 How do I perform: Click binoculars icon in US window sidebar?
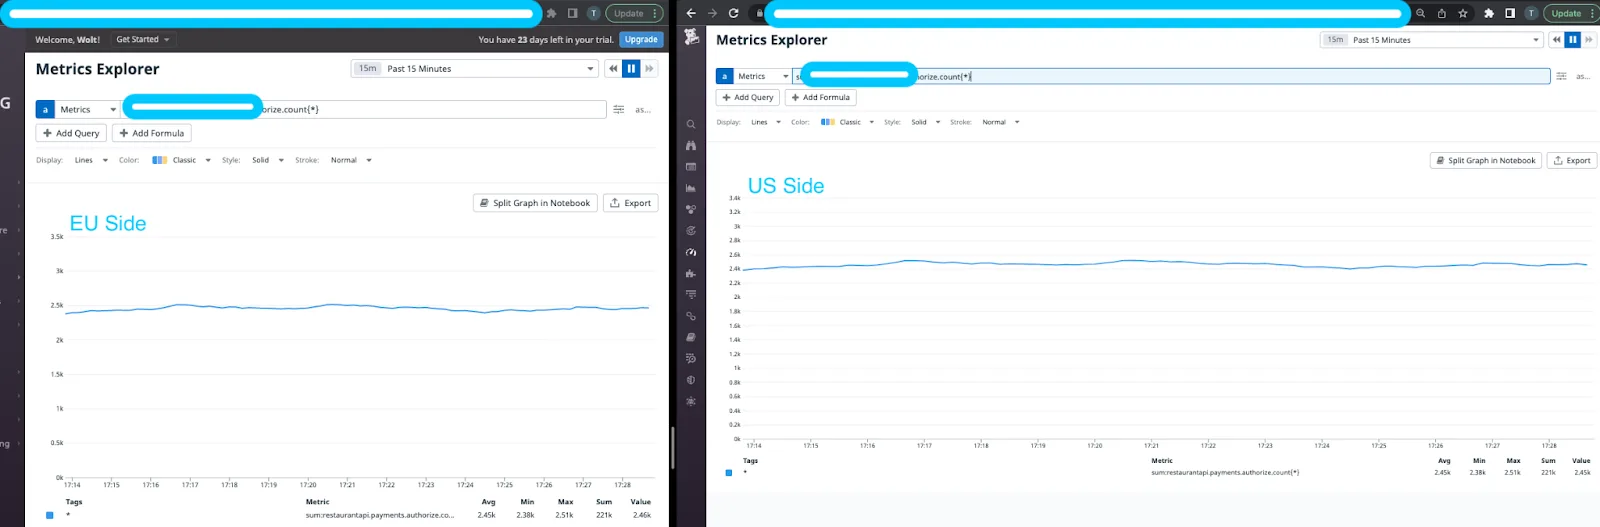pyautogui.click(x=691, y=146)
